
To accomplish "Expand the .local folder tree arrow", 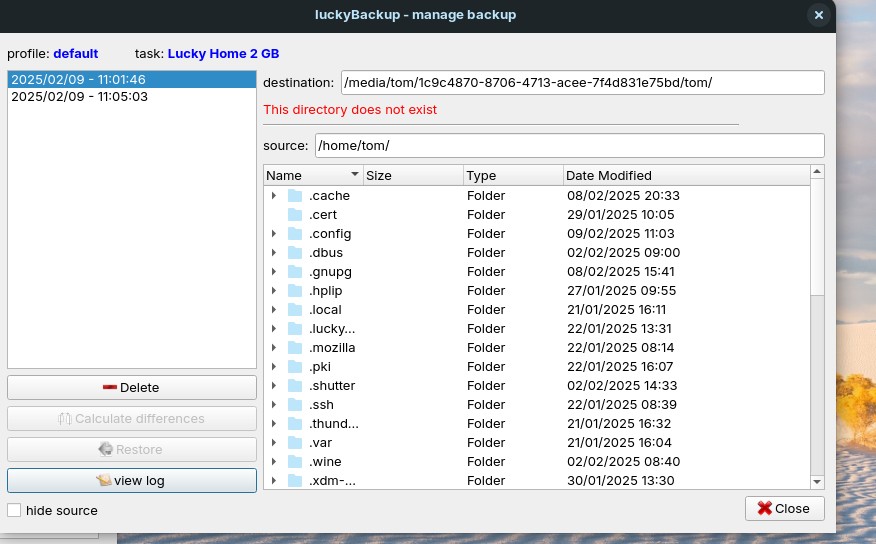I will (x=274, y=309).
